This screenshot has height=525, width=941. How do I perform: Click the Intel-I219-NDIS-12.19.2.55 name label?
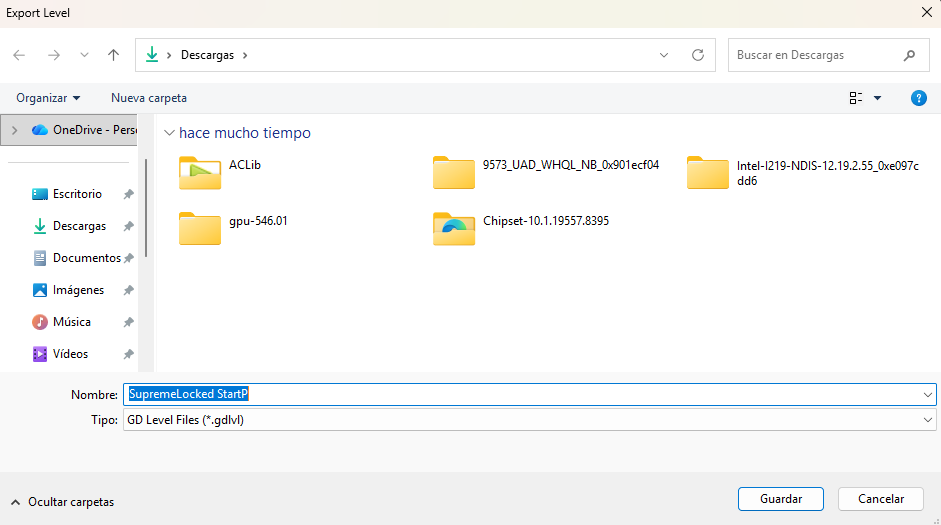828,173
